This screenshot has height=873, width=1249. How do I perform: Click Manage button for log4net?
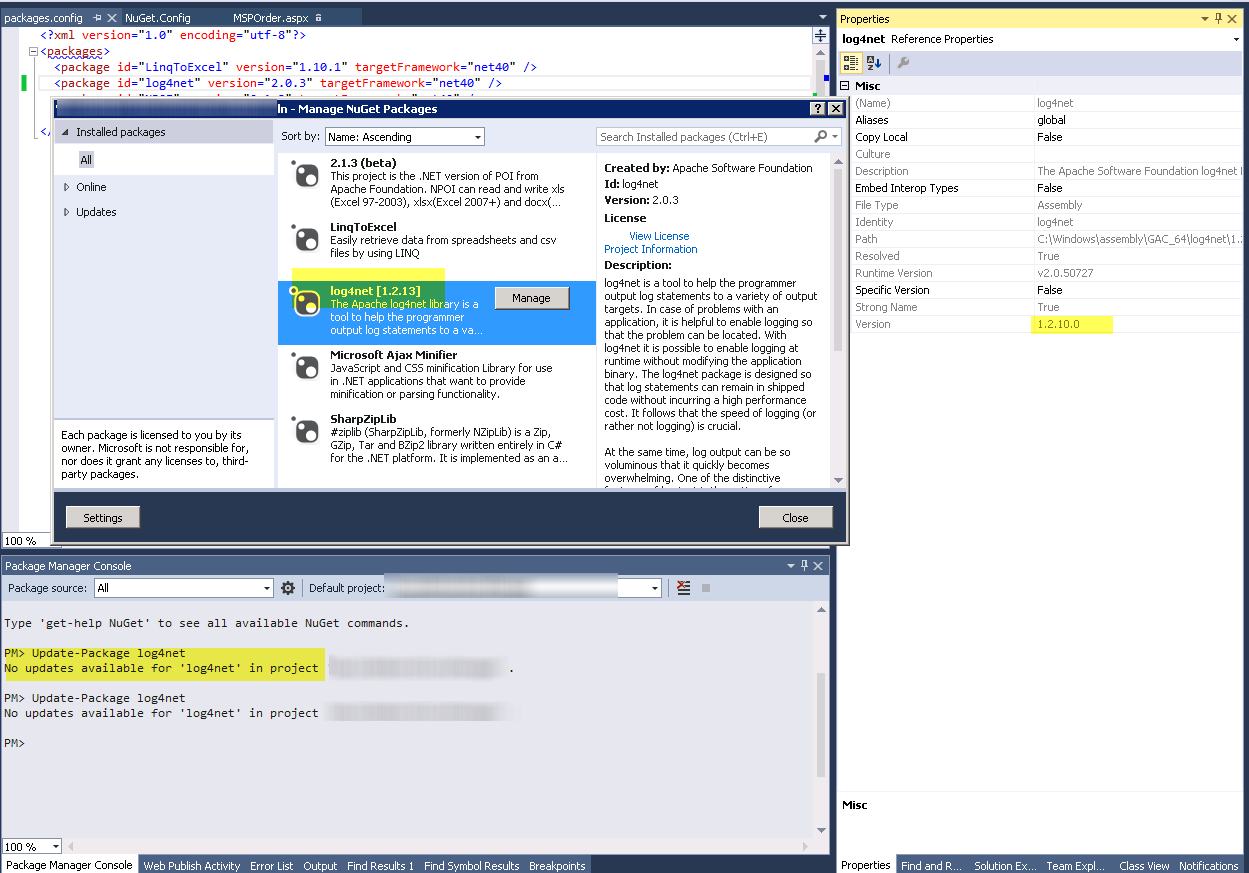(x=531, y=298)
